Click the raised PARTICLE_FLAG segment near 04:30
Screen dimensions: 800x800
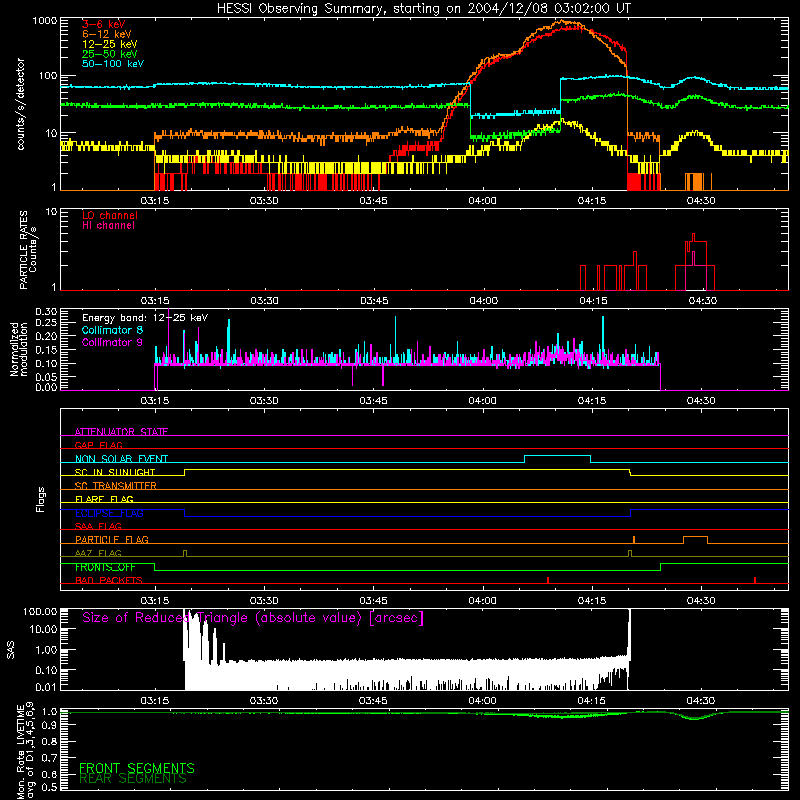(x=695, y=537)
